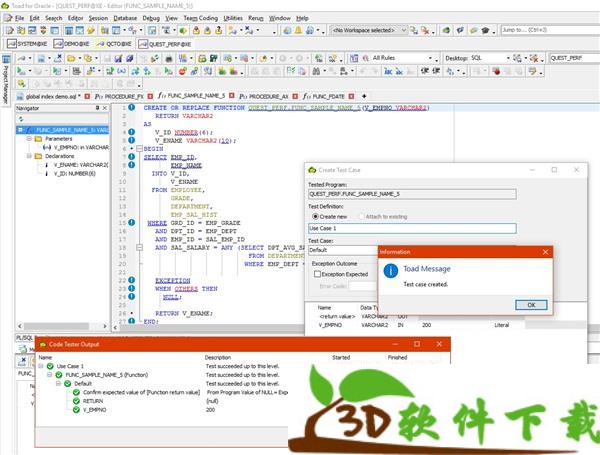Select Confirm expected value row in output
600x455 pixels.
click(x=141, y=392)
